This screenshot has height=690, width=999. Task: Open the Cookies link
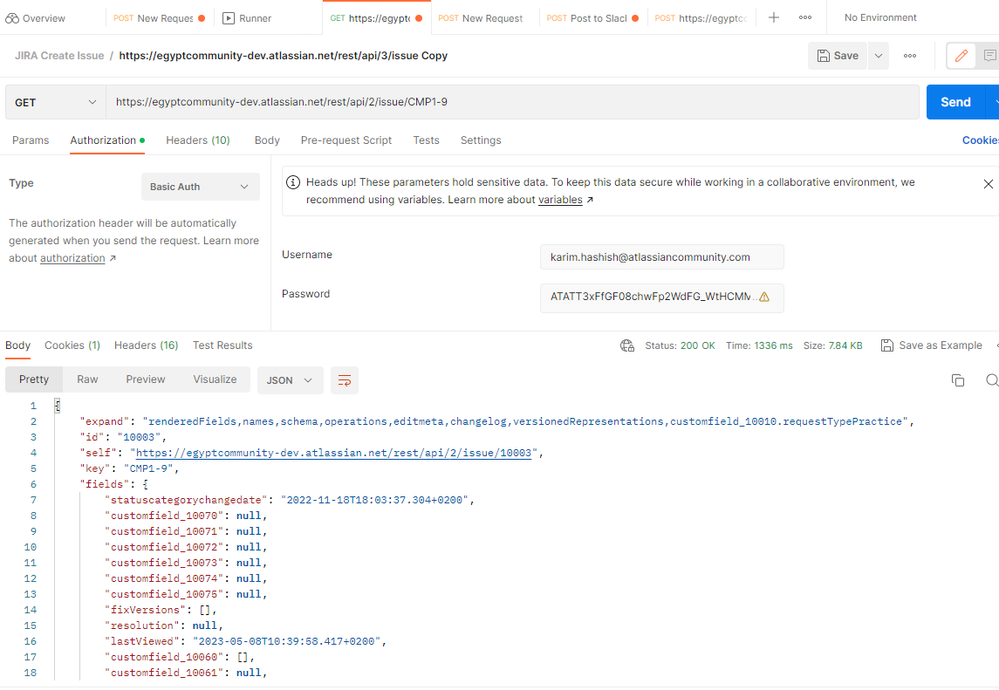(x=980, y=140)
